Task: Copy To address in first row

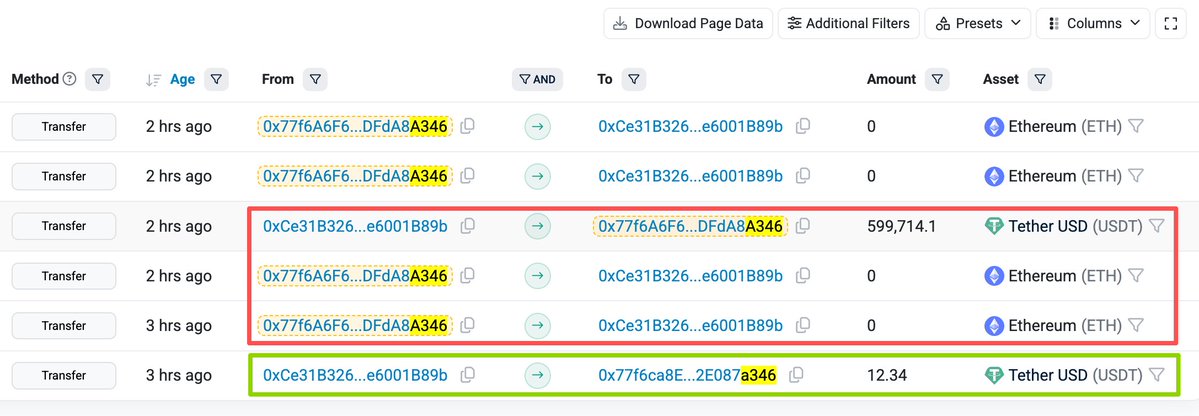Action: coord(803,126)
